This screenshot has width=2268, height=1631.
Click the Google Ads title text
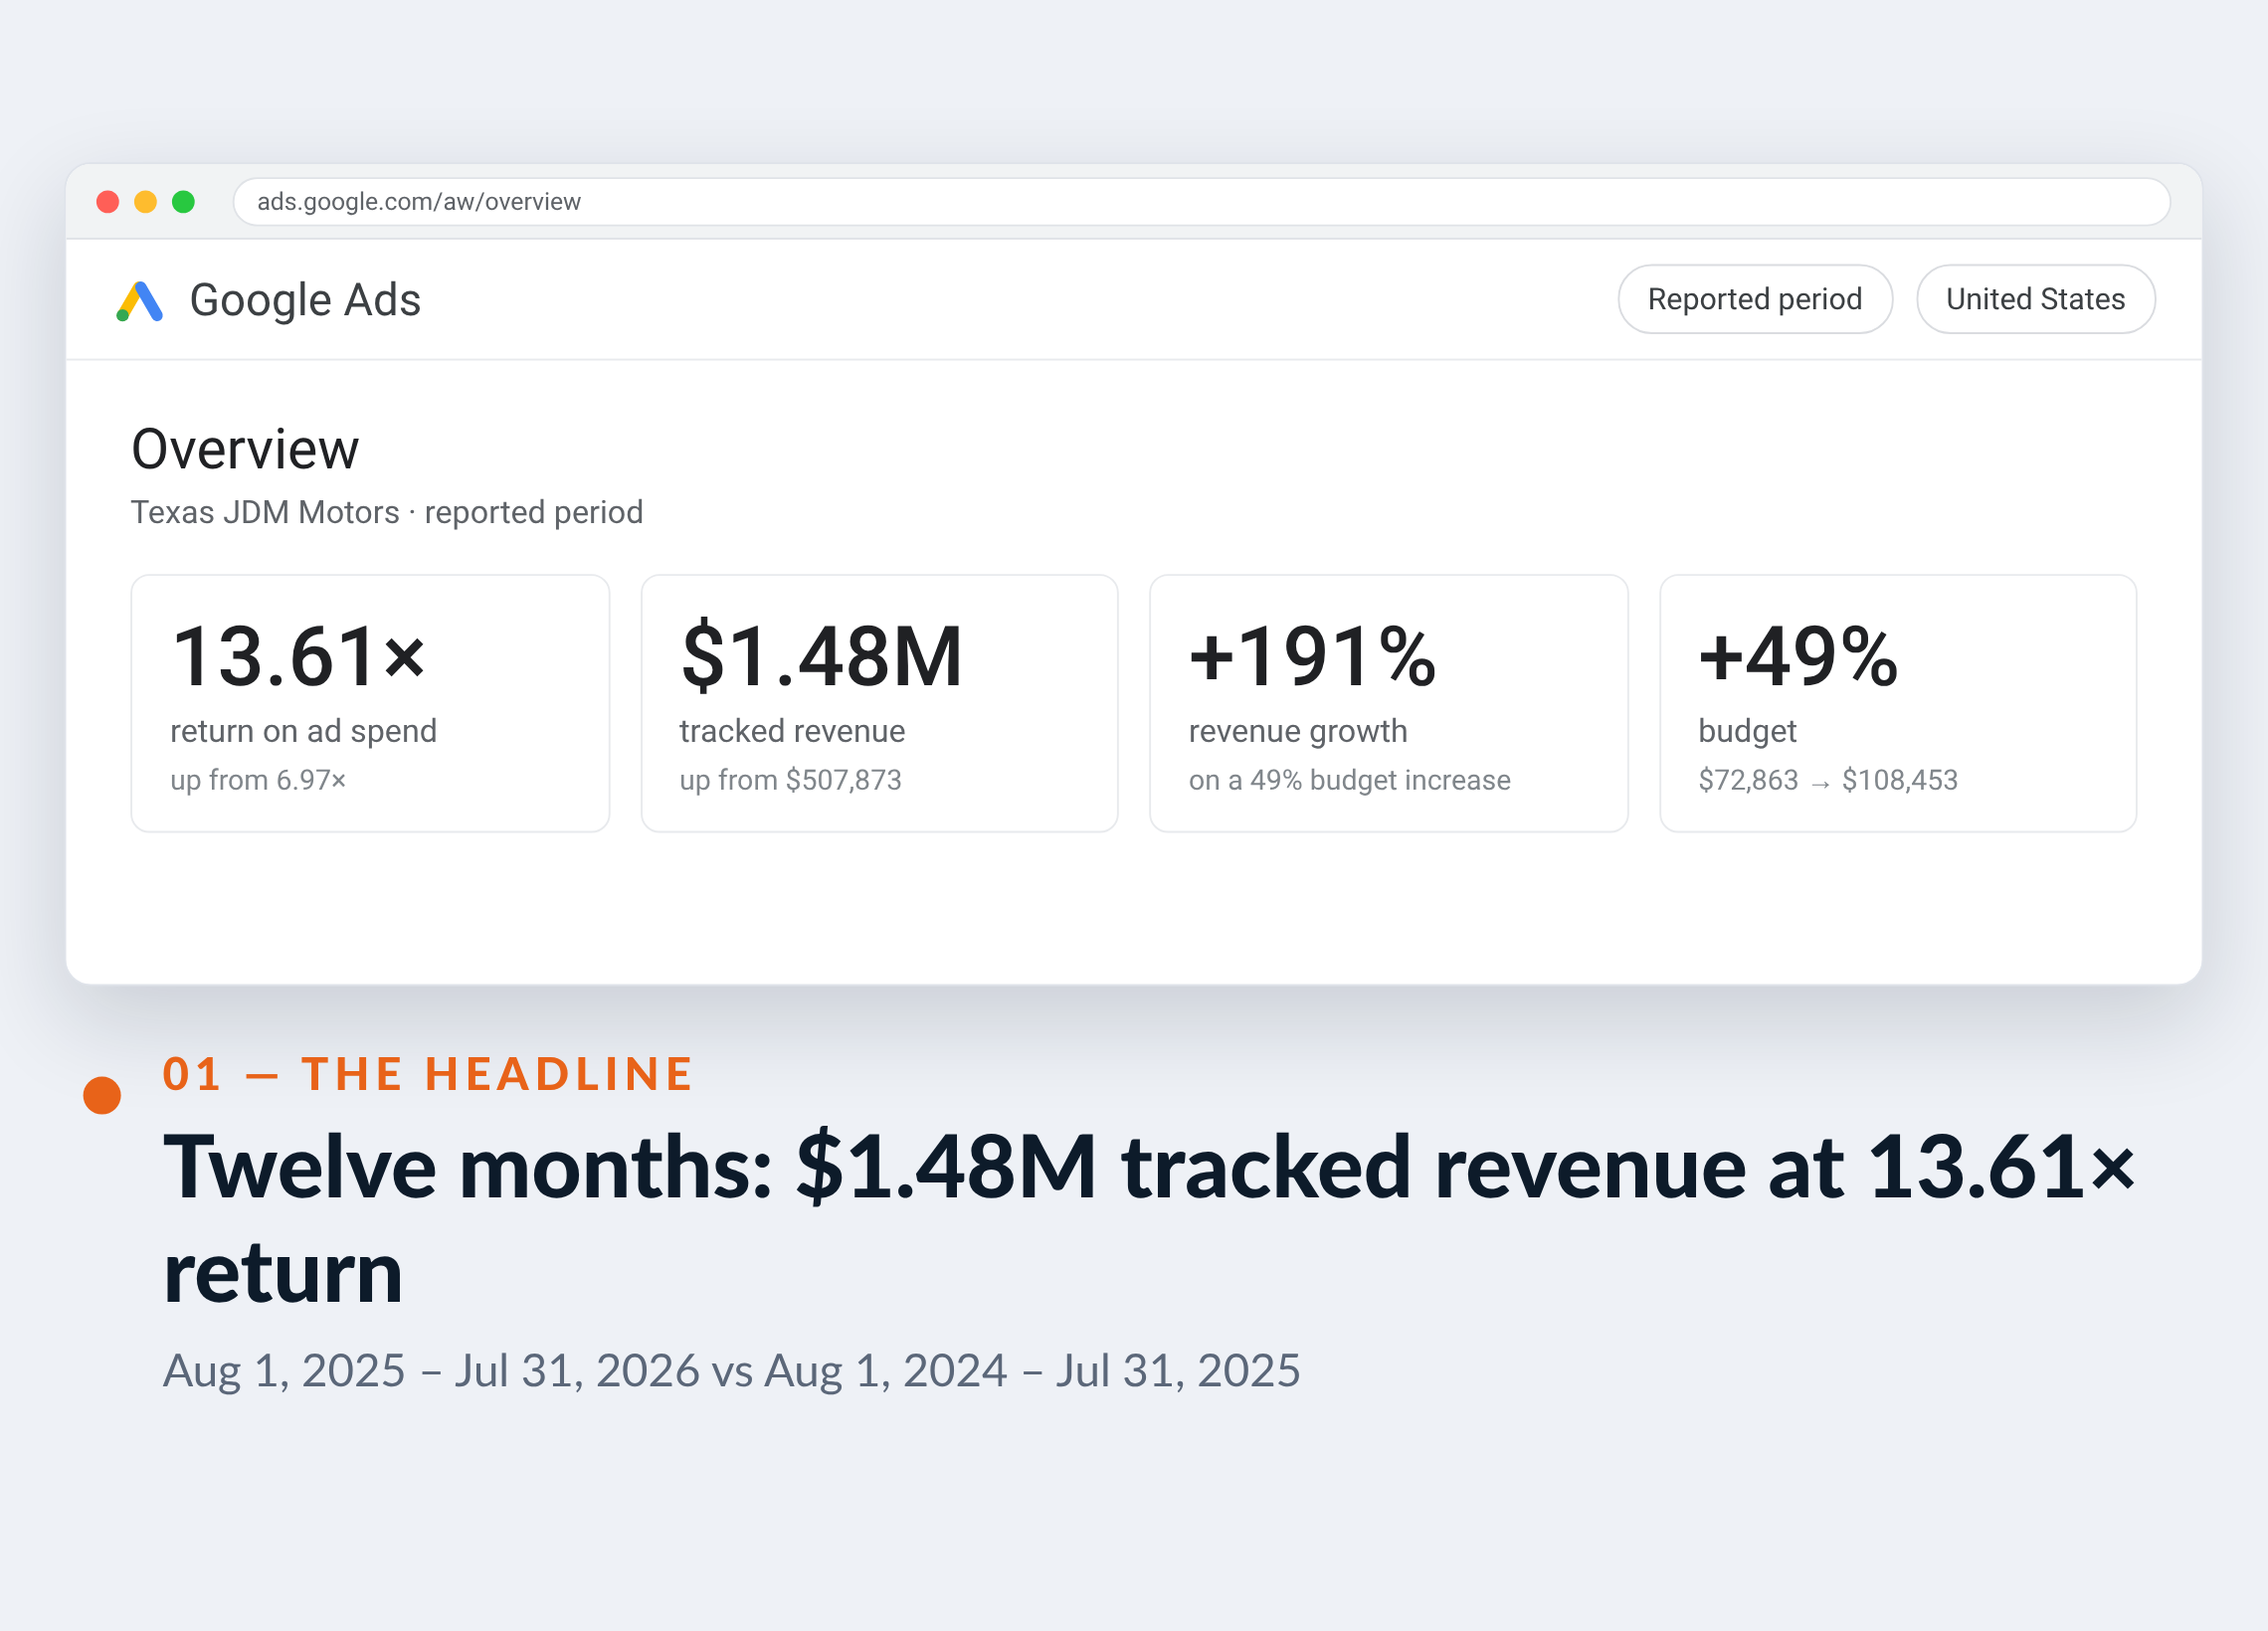305,300
